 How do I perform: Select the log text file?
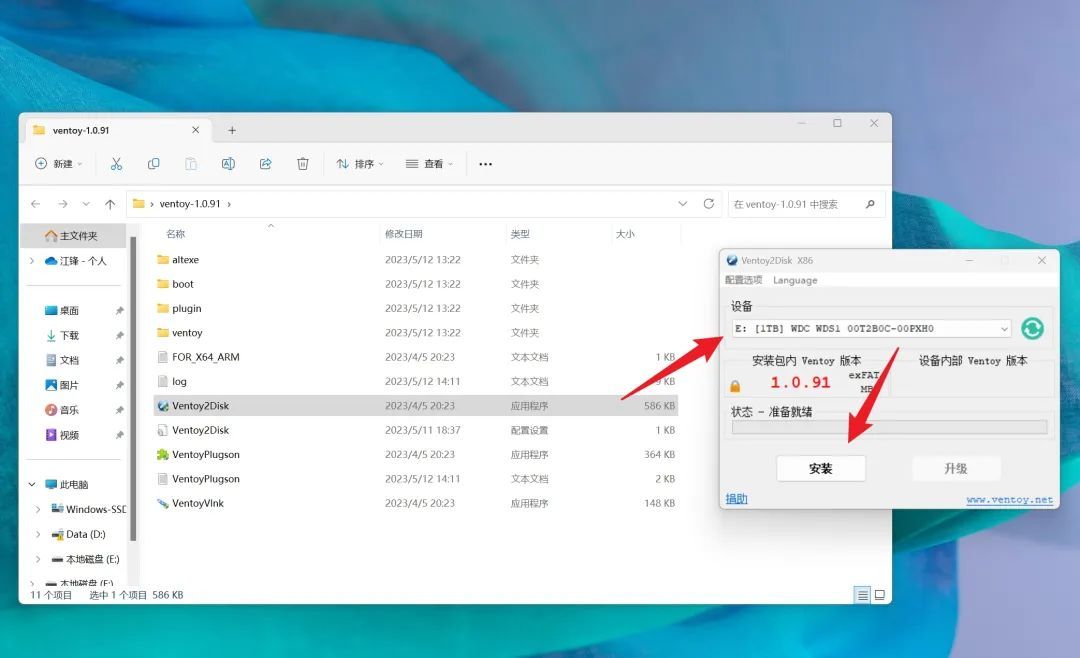(416, 382)
